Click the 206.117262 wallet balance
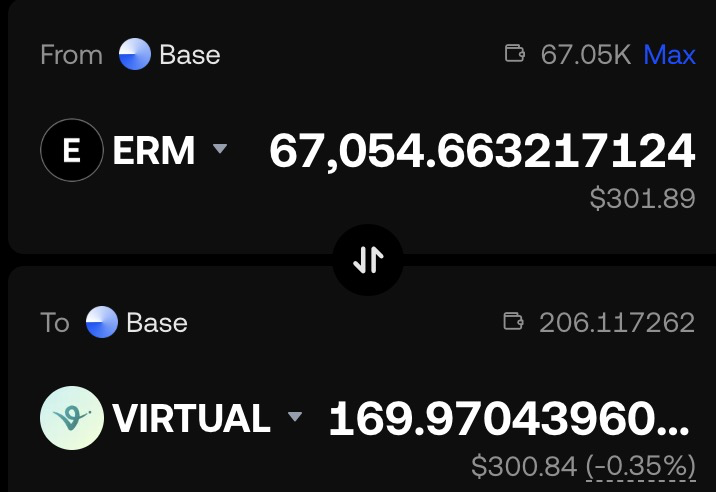The width and height of the screenshot is (716, 492). point(617,323)
